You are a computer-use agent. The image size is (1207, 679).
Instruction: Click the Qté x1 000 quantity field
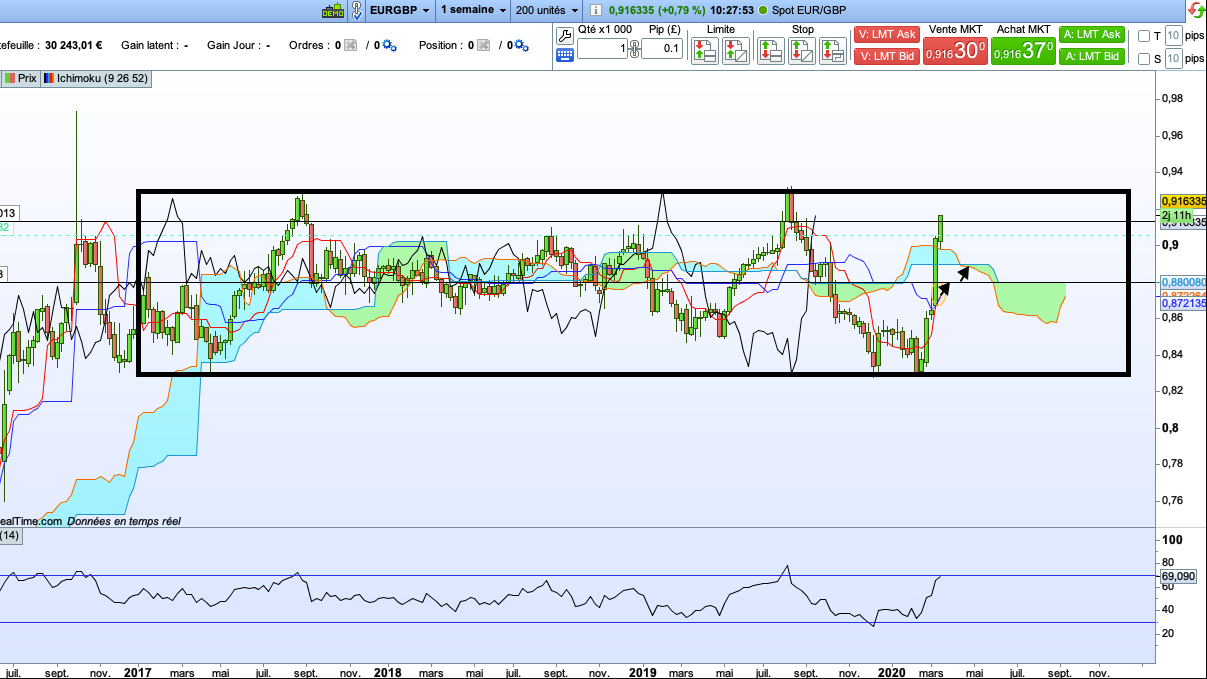602,49
